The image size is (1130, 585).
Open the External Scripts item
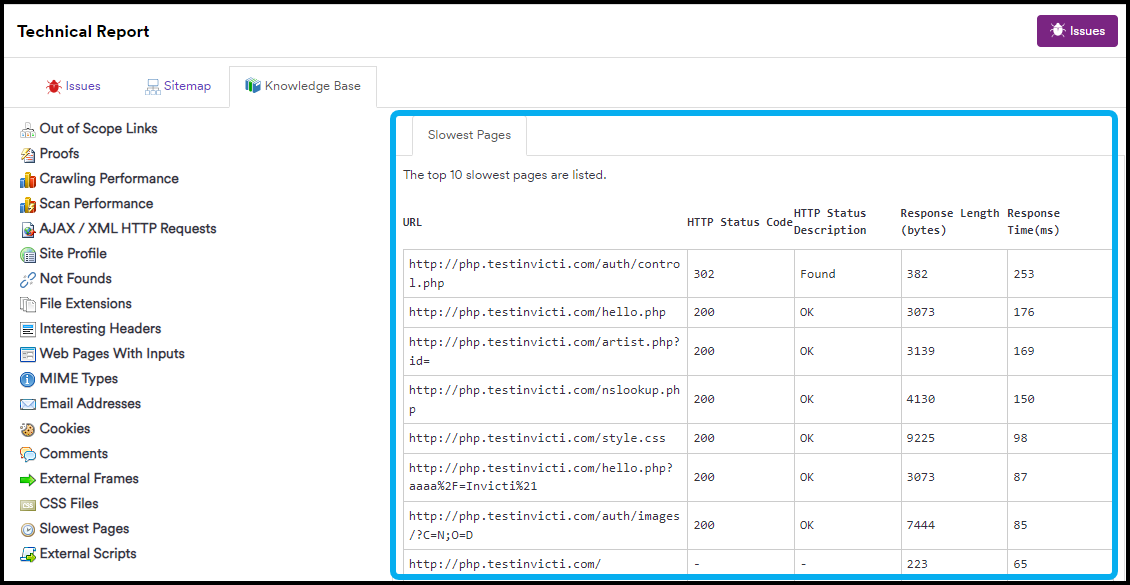pos(88,554)
